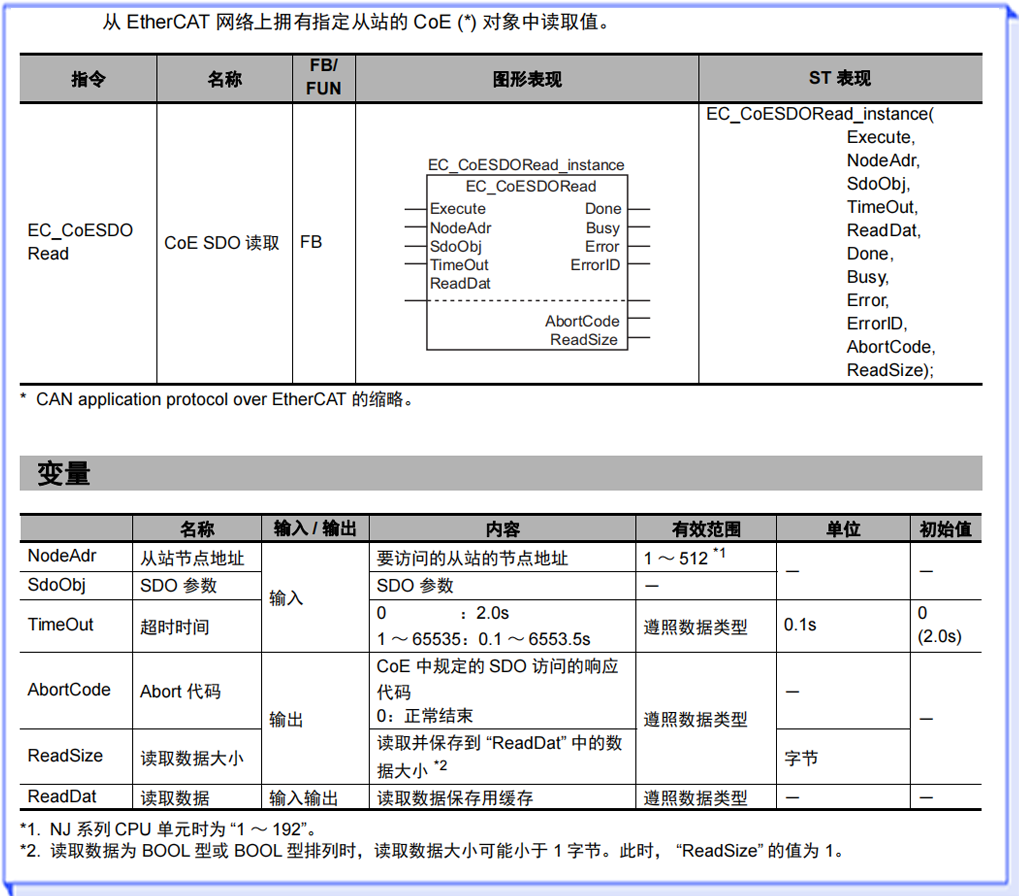The width and height of the screenshot is (1019, 896).
Task: Click the 'Busy' output pin in the diagram
Action: [x=602, y=228]
